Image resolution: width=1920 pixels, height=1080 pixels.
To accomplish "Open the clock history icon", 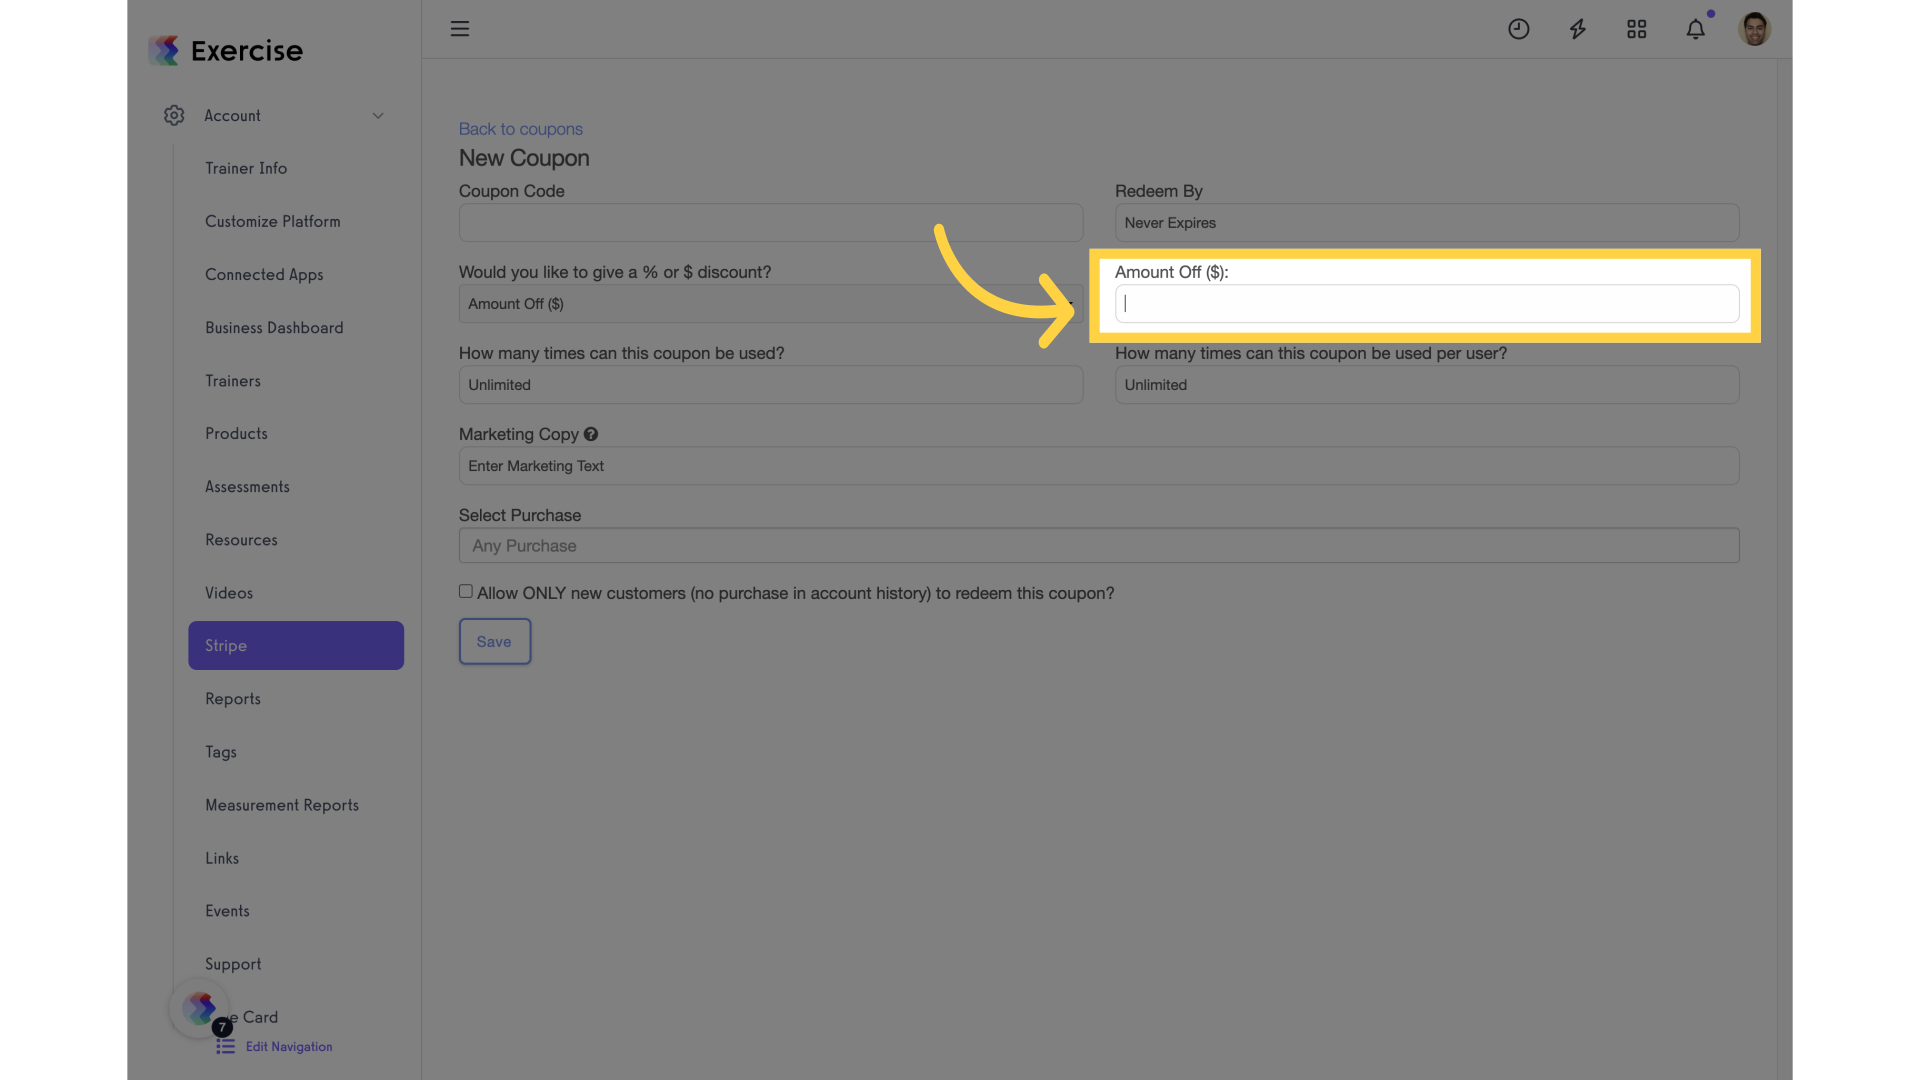I will coord(1518,29).
